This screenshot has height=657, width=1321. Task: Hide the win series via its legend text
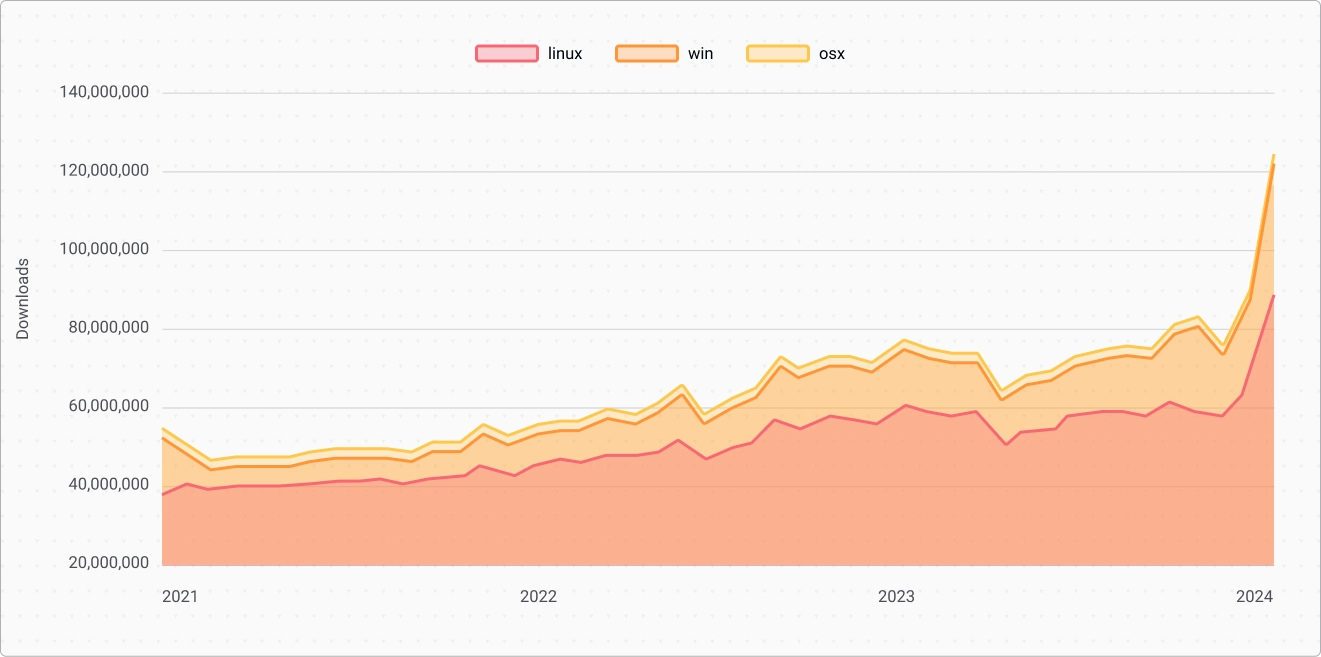(x=700, y=54)
